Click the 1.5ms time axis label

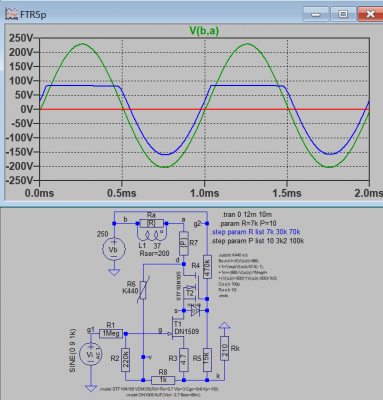pyautogui.click(x=287, y=193)
